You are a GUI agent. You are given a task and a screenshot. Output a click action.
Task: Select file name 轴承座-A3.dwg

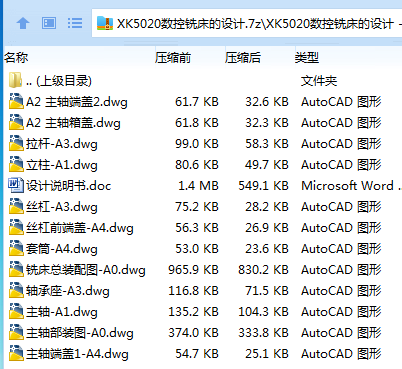click(68, 291)
